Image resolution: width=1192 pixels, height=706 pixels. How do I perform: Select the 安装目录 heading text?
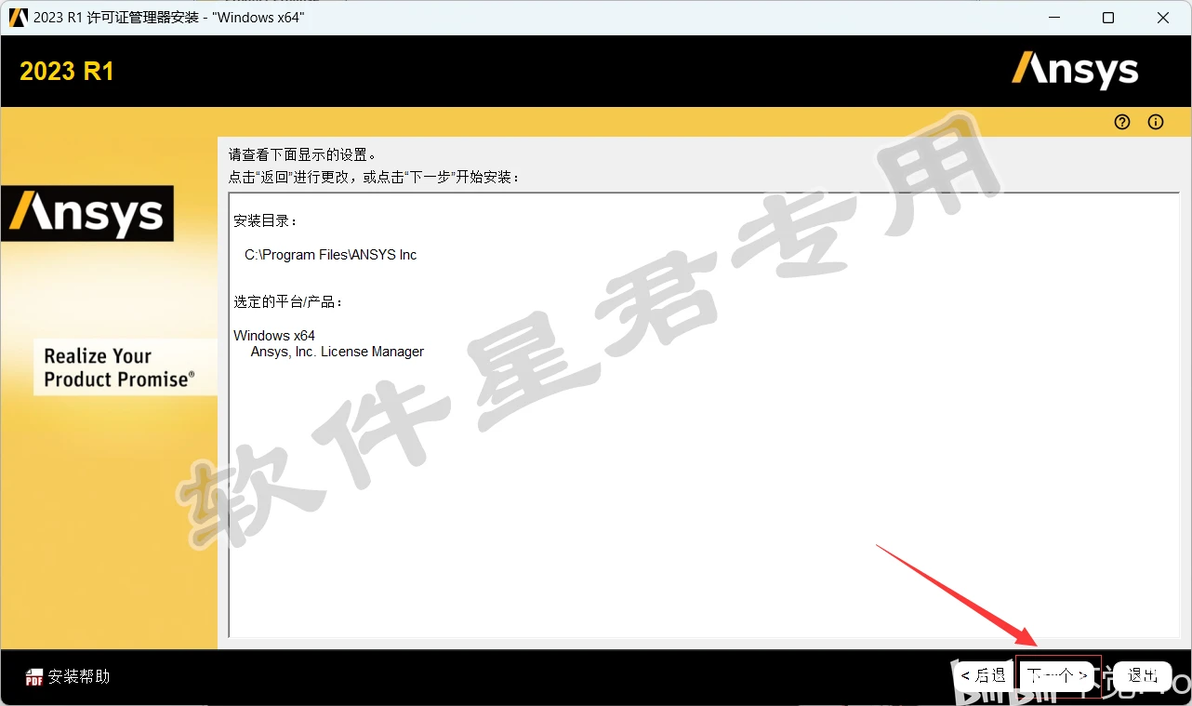(265, 221)
